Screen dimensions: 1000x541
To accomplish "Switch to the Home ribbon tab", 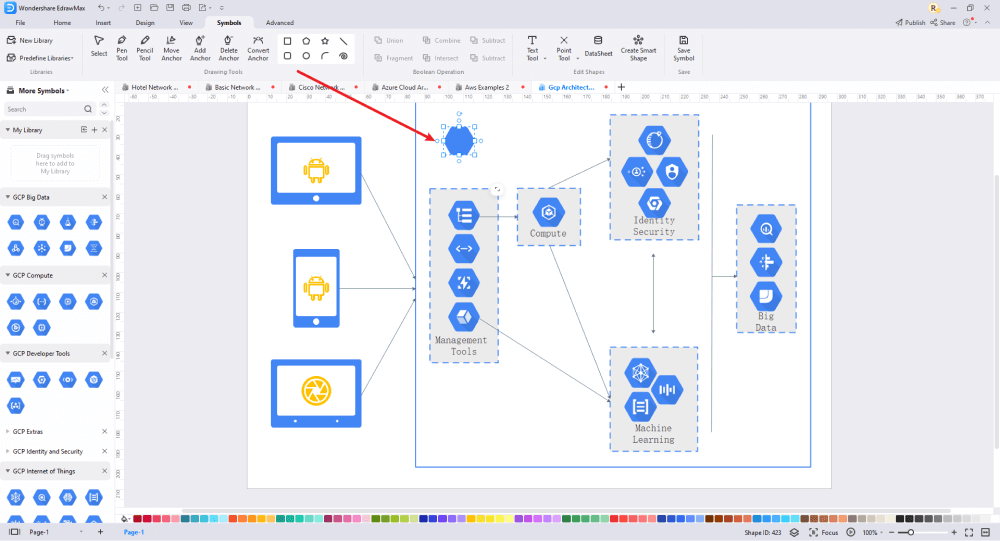I will [62, 23].
